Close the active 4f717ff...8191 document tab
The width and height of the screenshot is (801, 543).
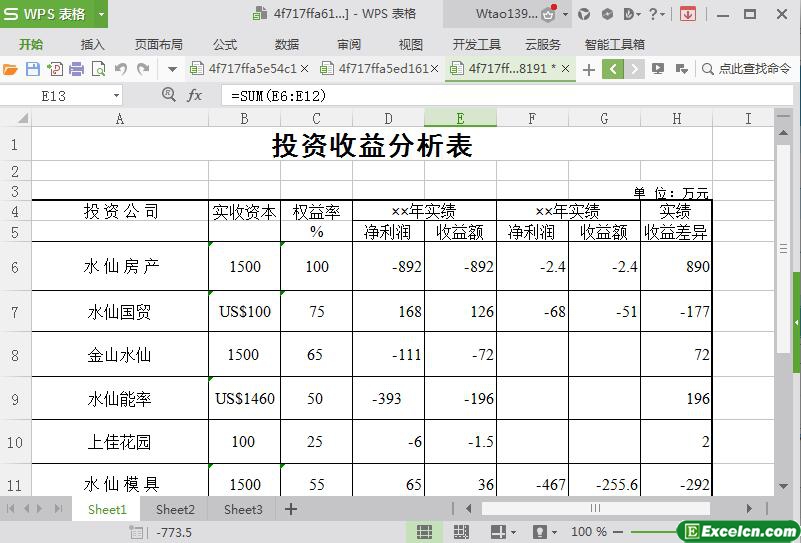pyautogui.click(x=566, y=68)
